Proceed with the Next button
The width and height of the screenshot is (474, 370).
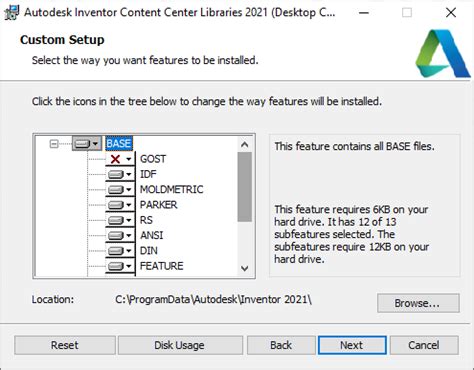click(352, 345)
